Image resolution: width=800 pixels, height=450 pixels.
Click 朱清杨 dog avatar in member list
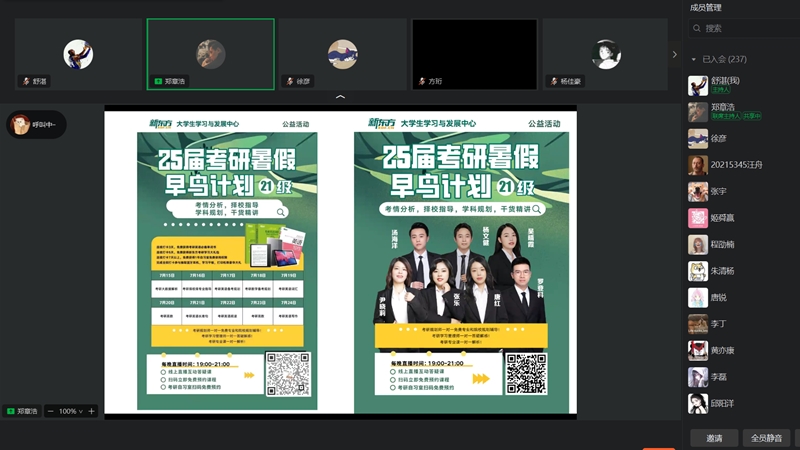697,271
